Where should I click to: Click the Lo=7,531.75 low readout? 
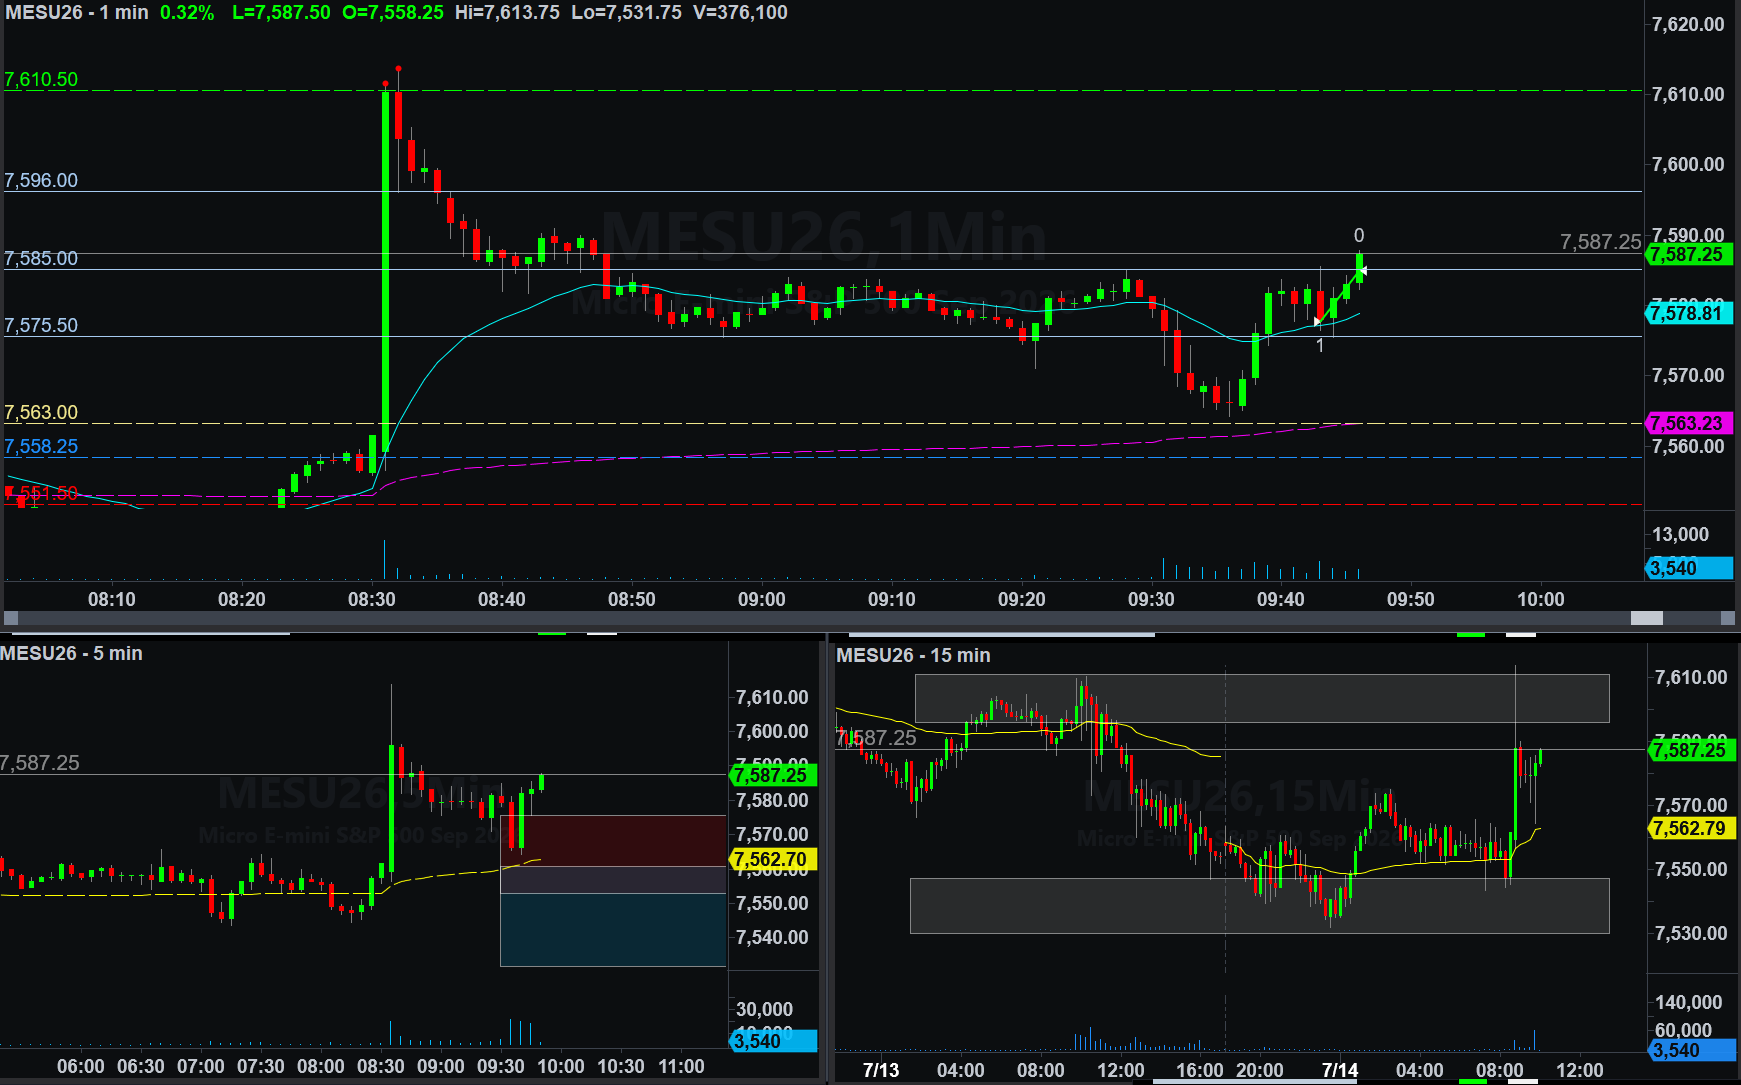(x=627, y=13)
